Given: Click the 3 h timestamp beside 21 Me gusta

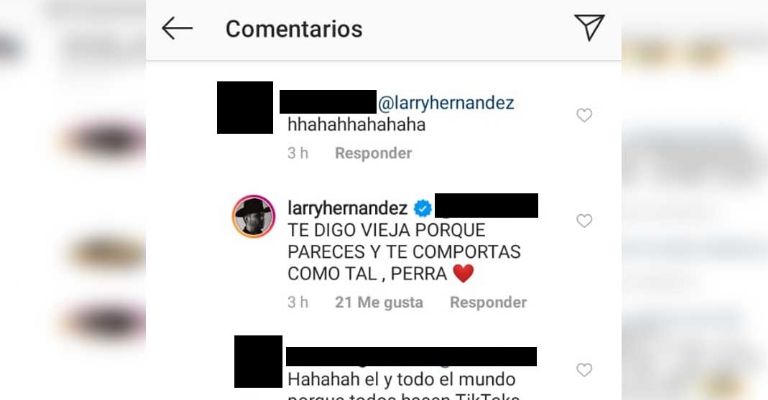Looking at the screenshot, I should (x=298, y=303).
